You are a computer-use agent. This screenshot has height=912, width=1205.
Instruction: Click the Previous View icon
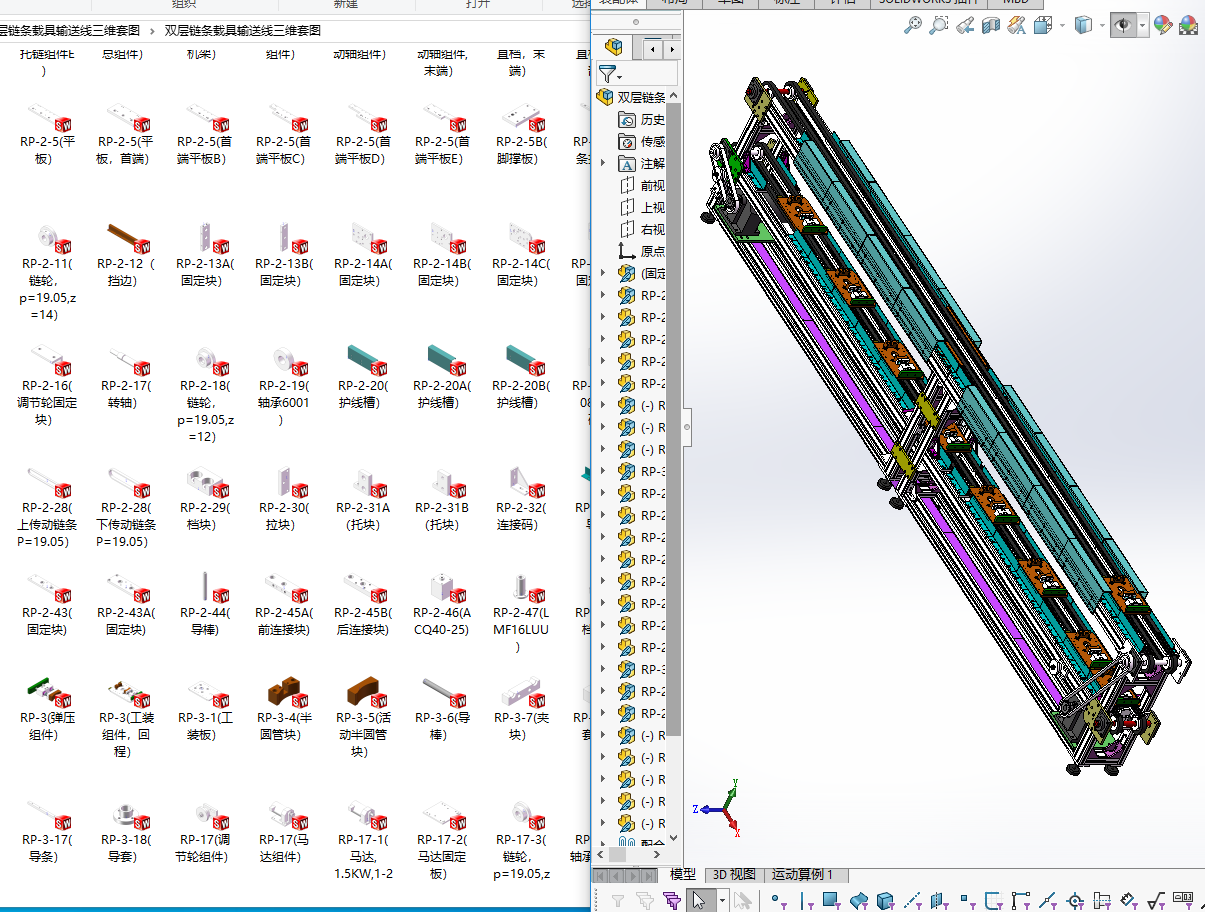[966, 26]
